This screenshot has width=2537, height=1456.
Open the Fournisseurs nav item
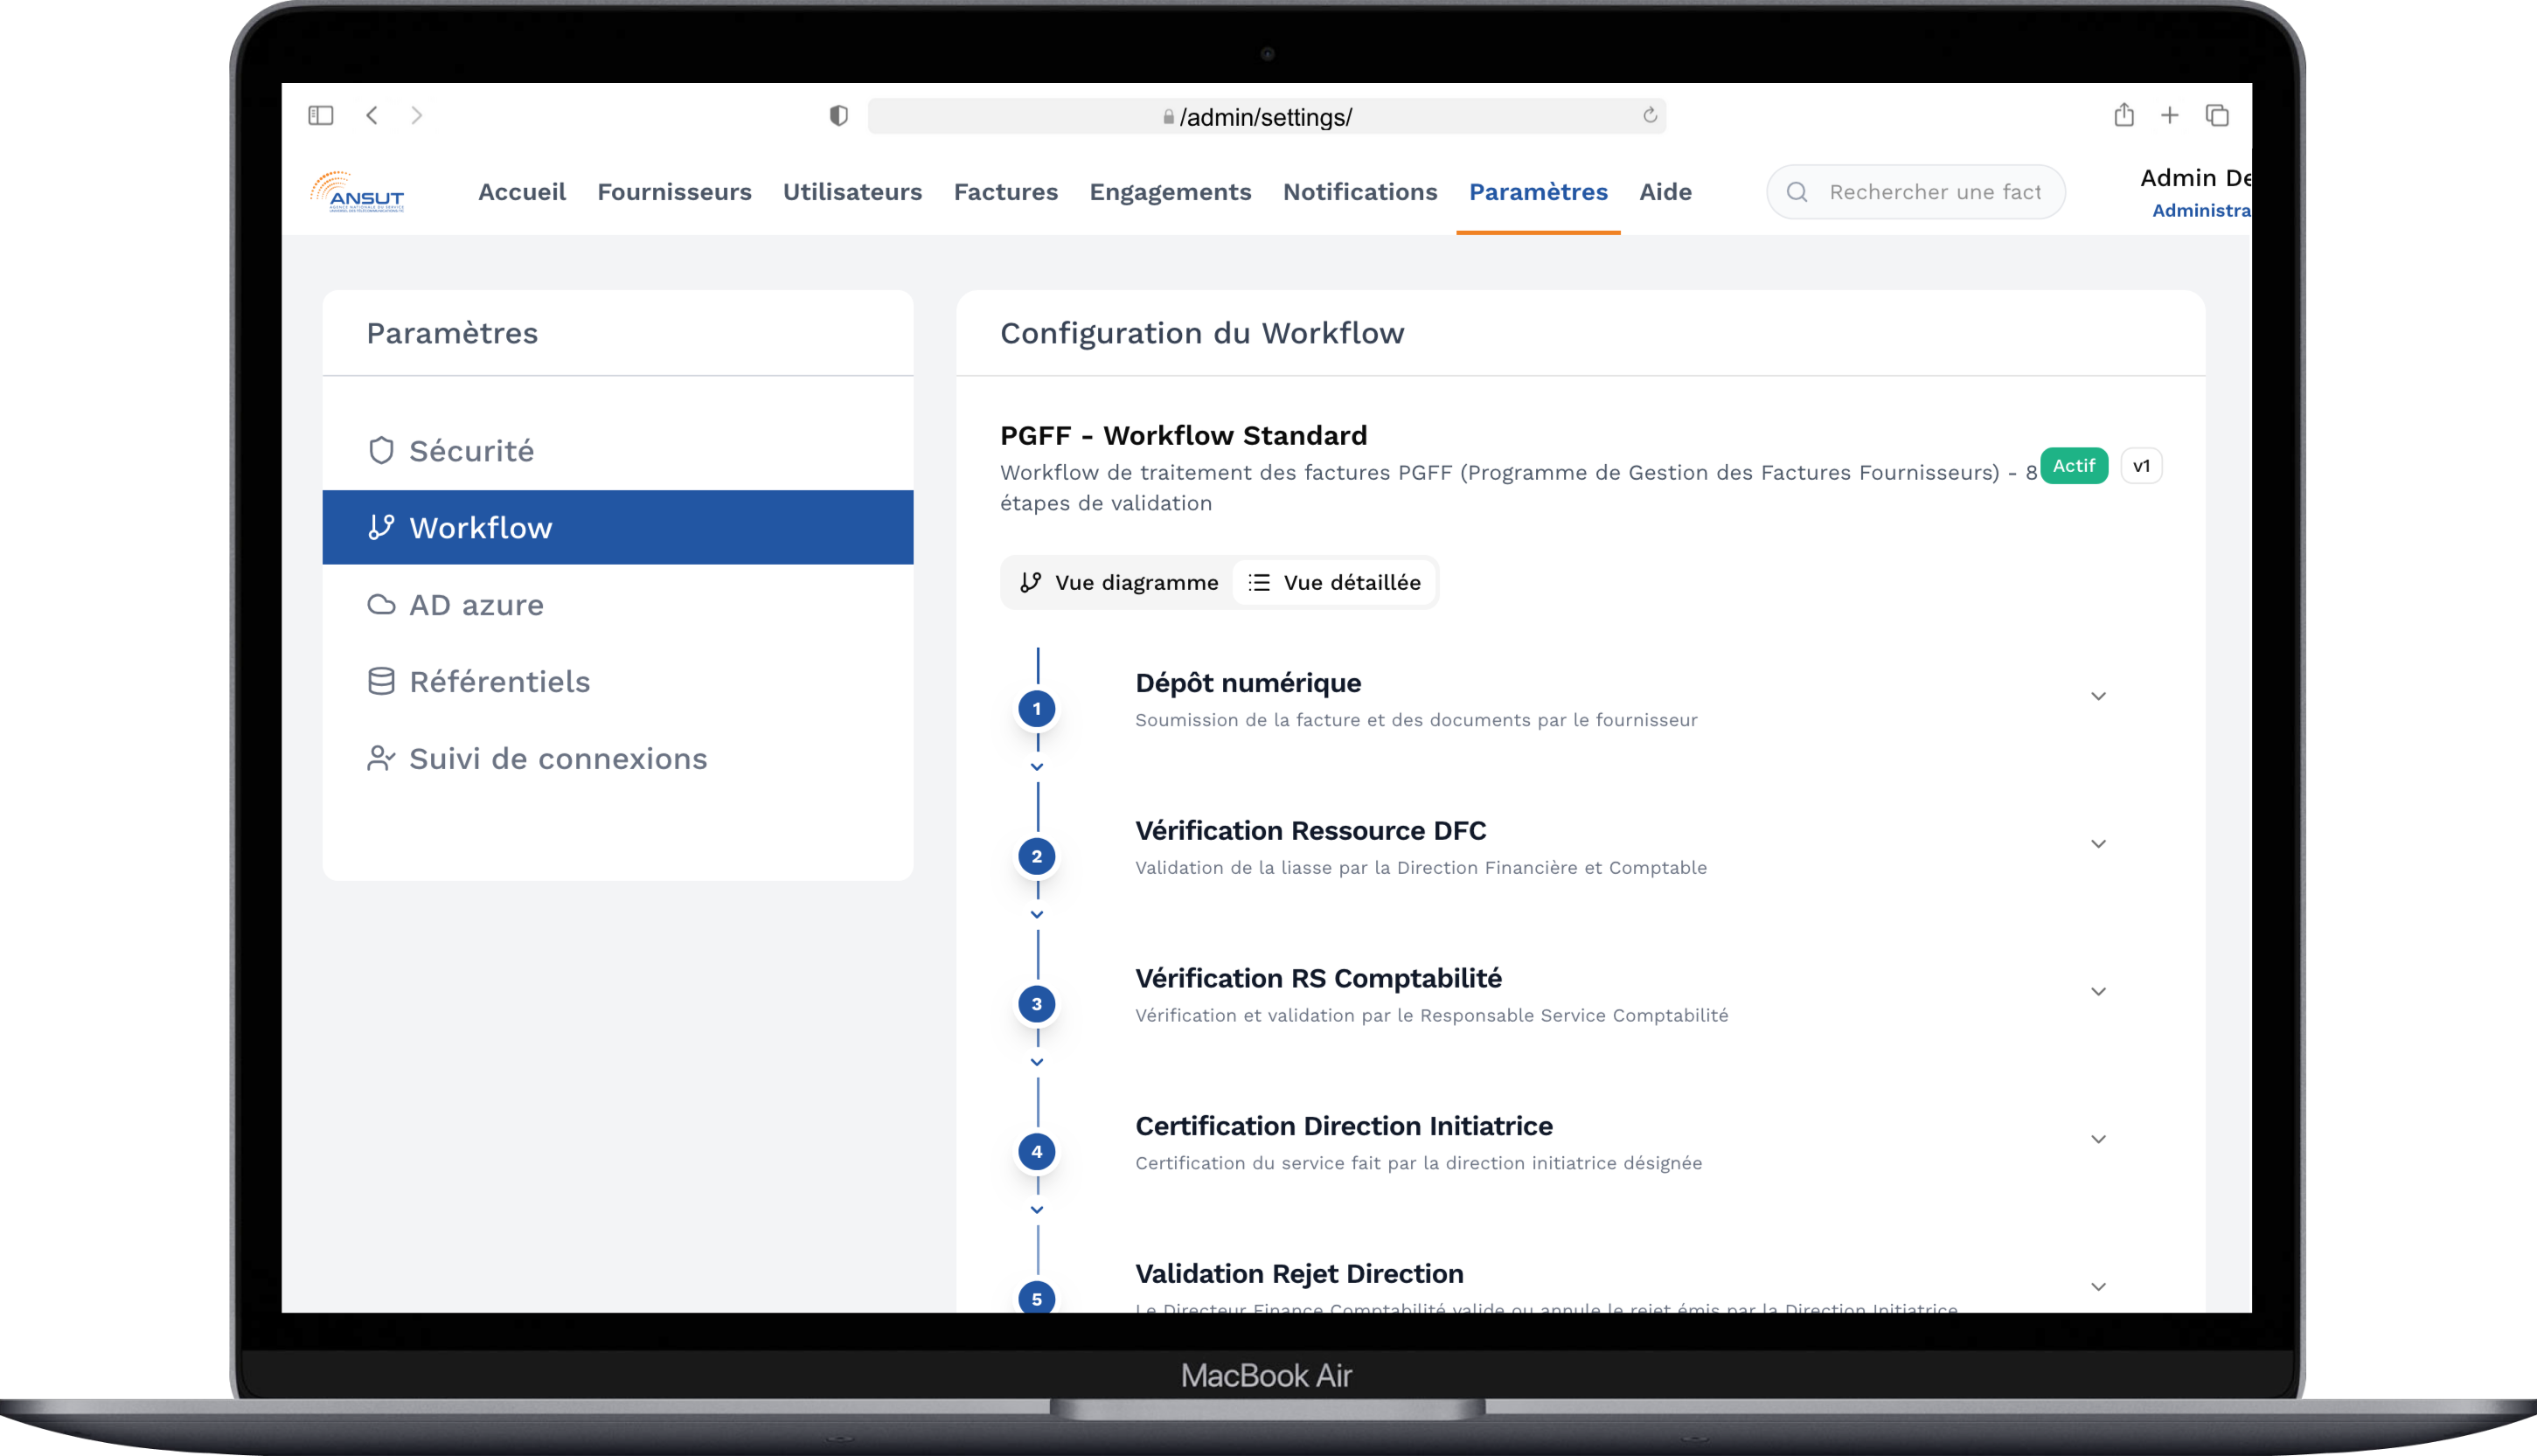pos(674,192)
